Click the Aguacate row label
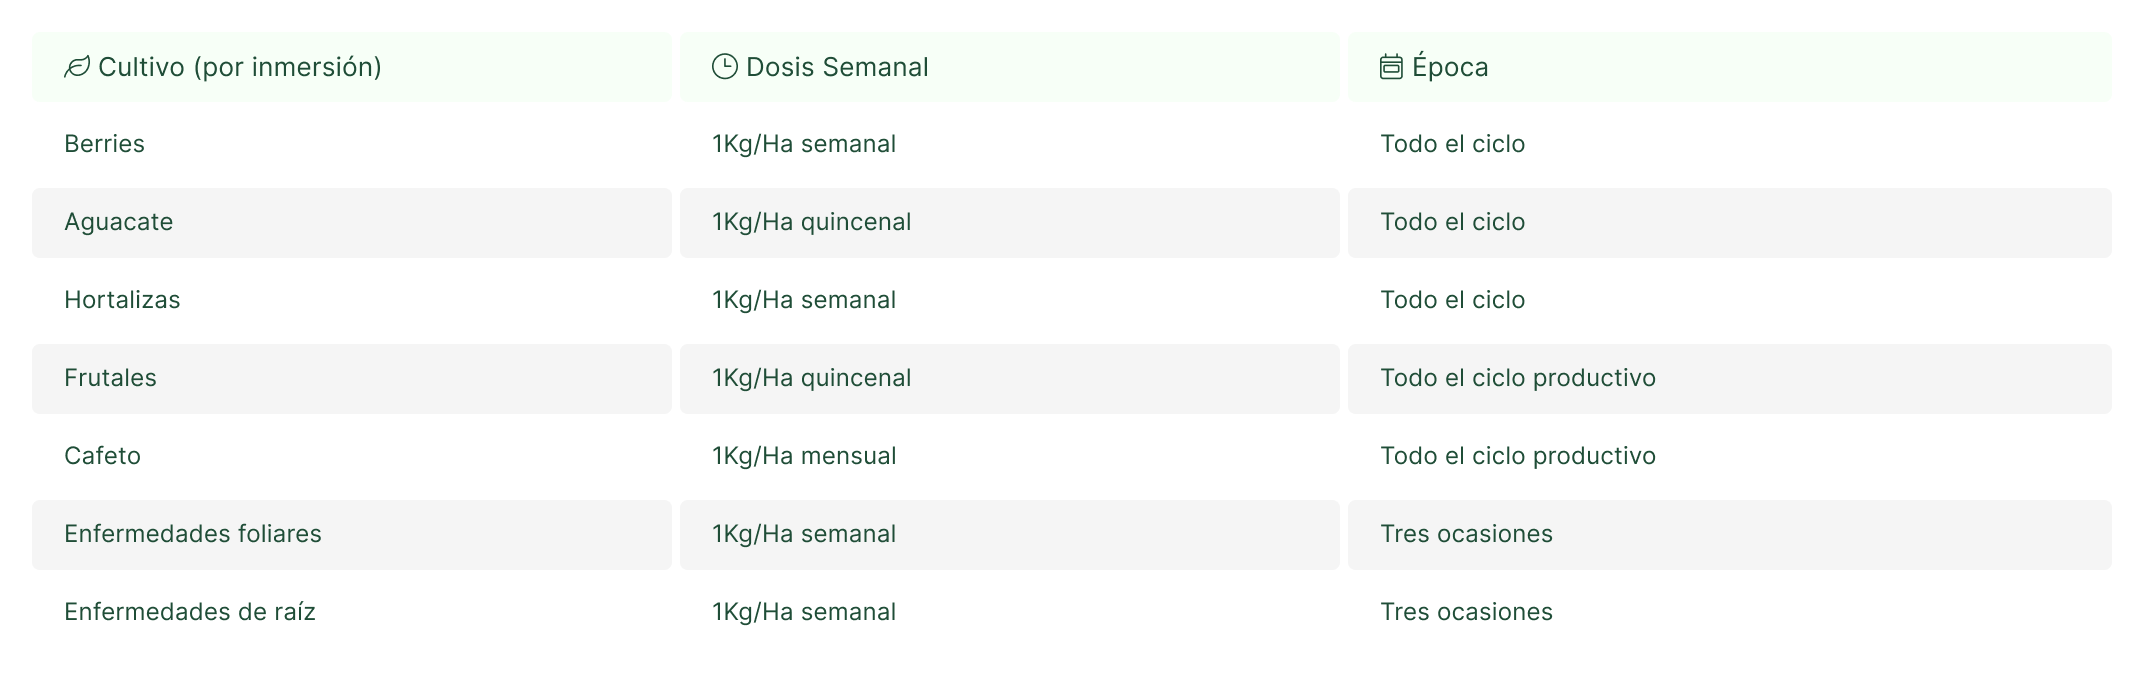Image resolution: width=2144 pixels, height=680 pixels. [x=119, y=222]
